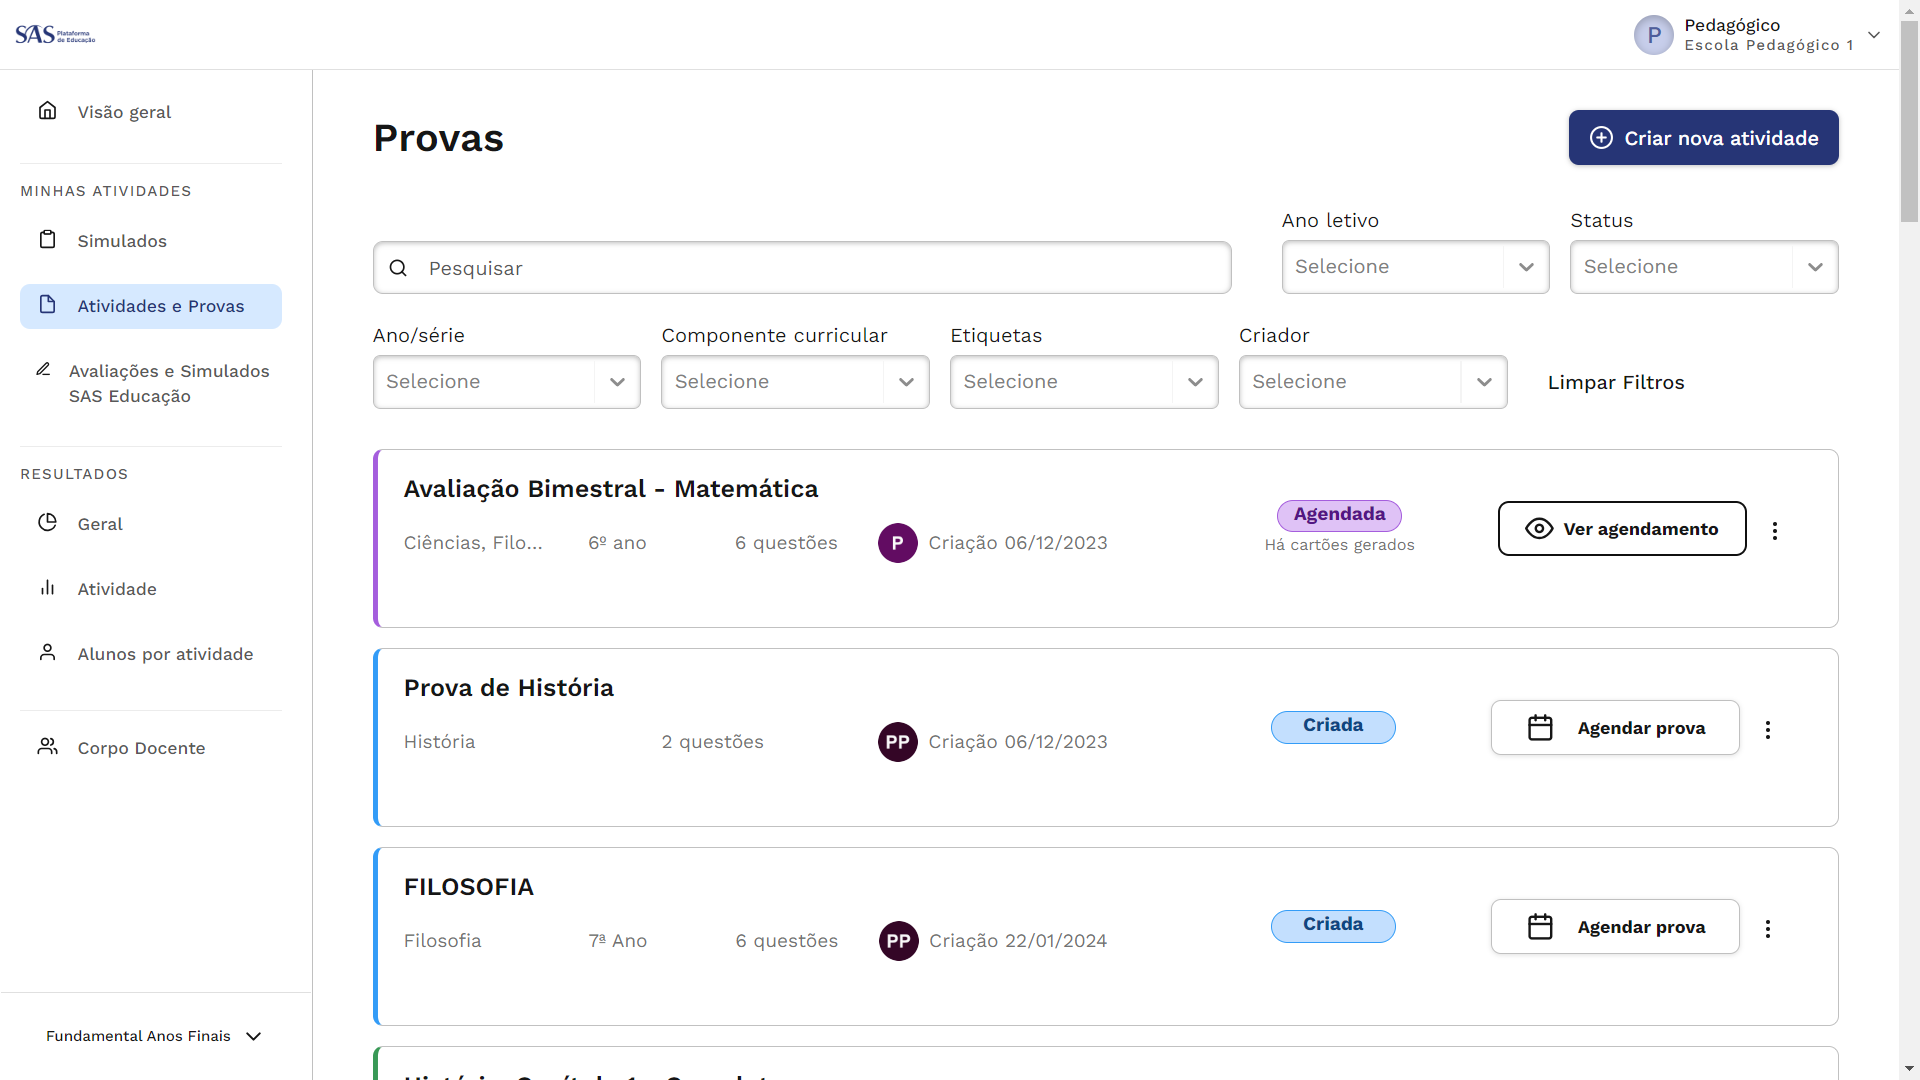This screenshot has width=1920, height=1080.
Task: Click the magnifying glass search icon
Action: tap(398, 268)
